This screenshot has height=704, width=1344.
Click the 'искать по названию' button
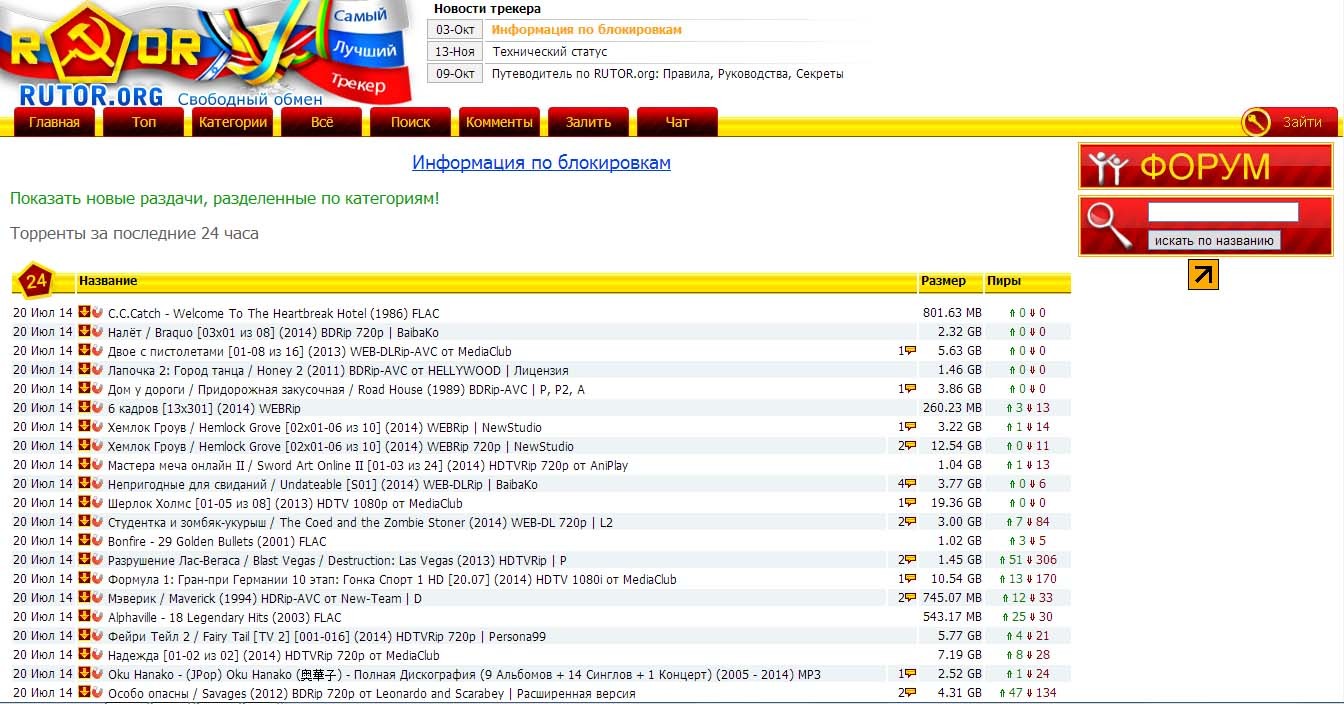pyautogui.click(x=1214, y=240)
